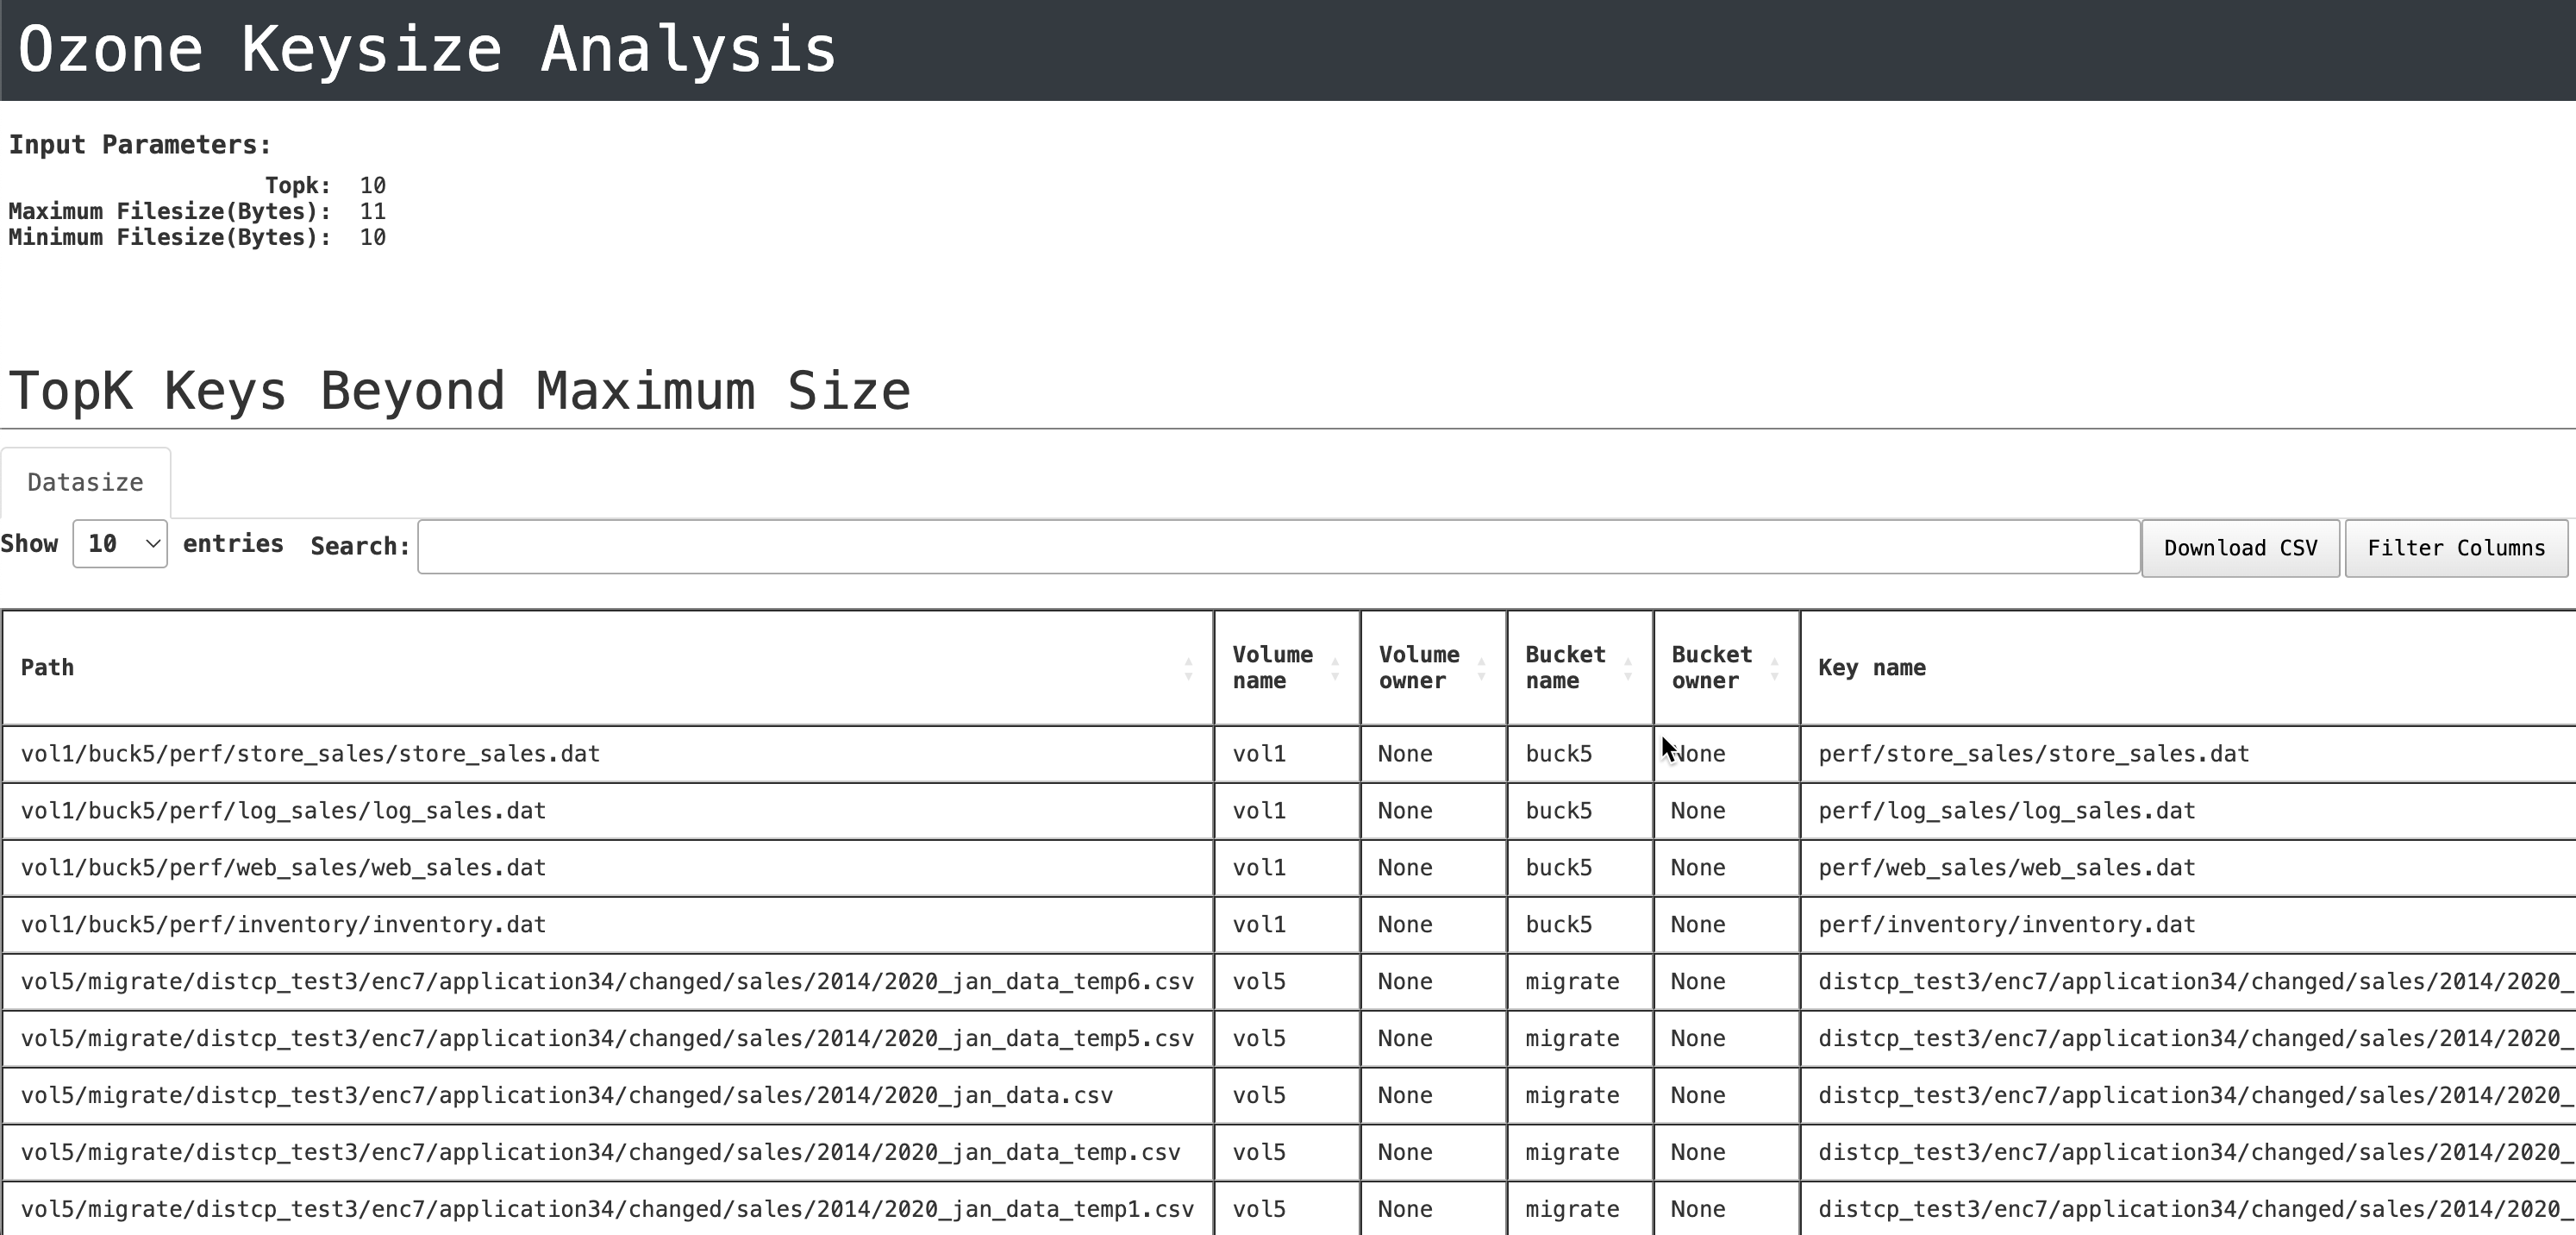Viewport: 2576px width, 1235px height.
Task: Click the ascending sort arrow on Bucket owner
Action: point(1776,659)
